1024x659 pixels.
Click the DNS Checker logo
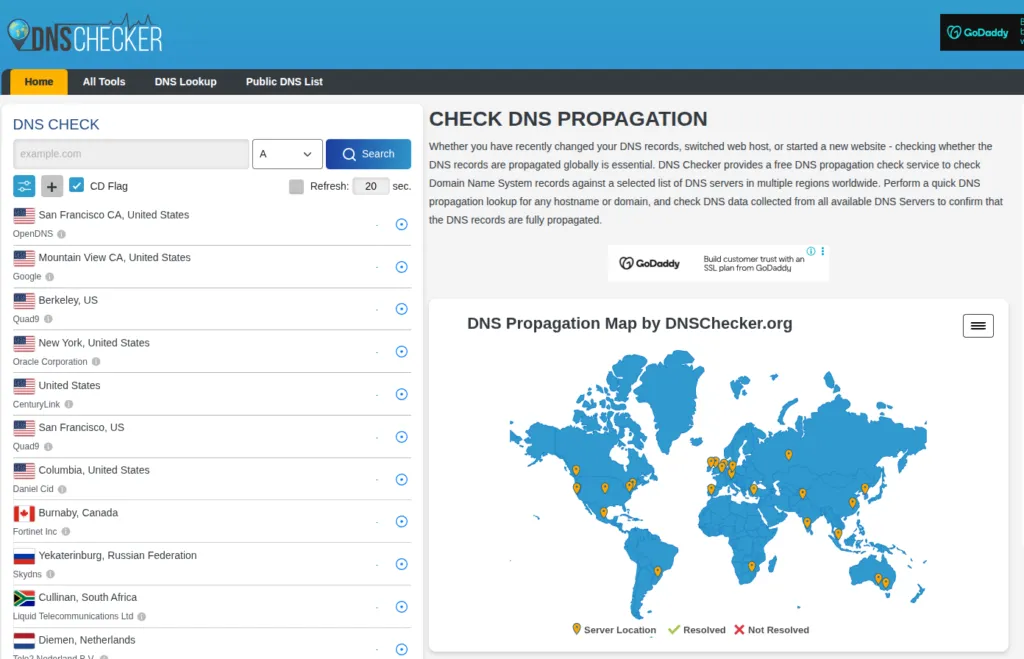click(85, 32)
